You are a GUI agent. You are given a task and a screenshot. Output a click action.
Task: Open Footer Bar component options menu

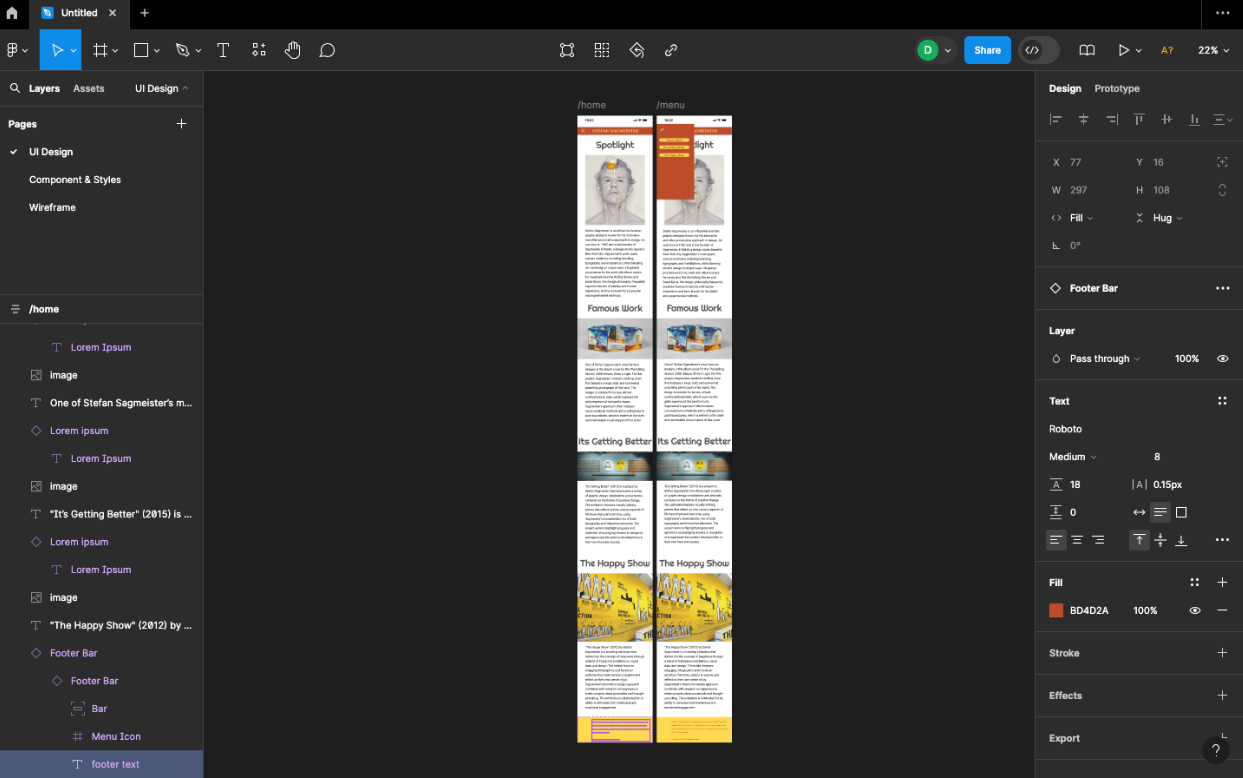(1222, 288)
